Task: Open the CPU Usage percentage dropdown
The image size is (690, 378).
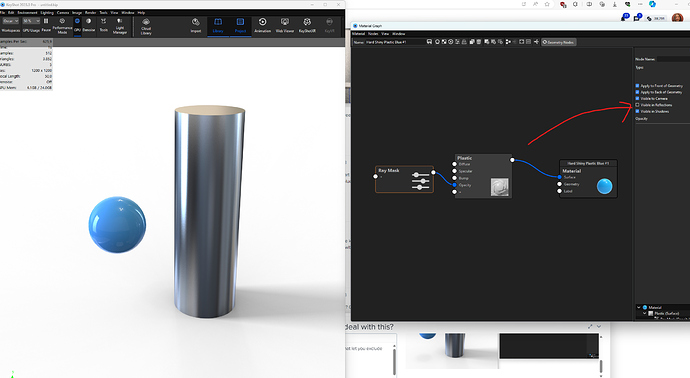Action: click(31, 21)
